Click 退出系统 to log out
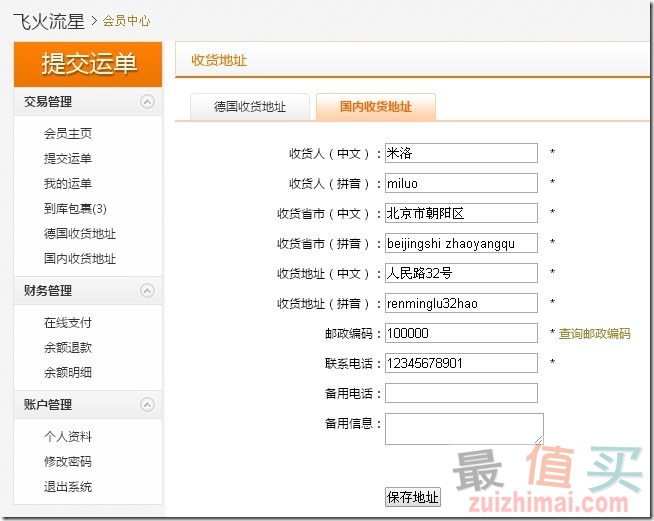654x521 pixels. [x=68, y=487]
